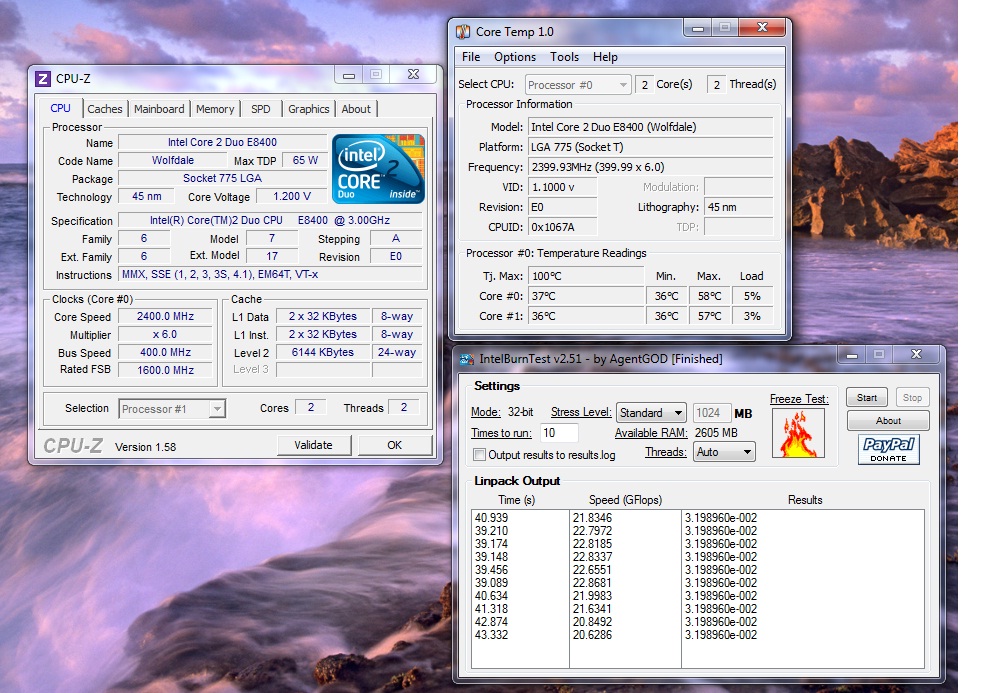This screenshot has height=693, width=1008.
Task: Open the Threads Auto dropdown
Action: click(x=724, y=452)
